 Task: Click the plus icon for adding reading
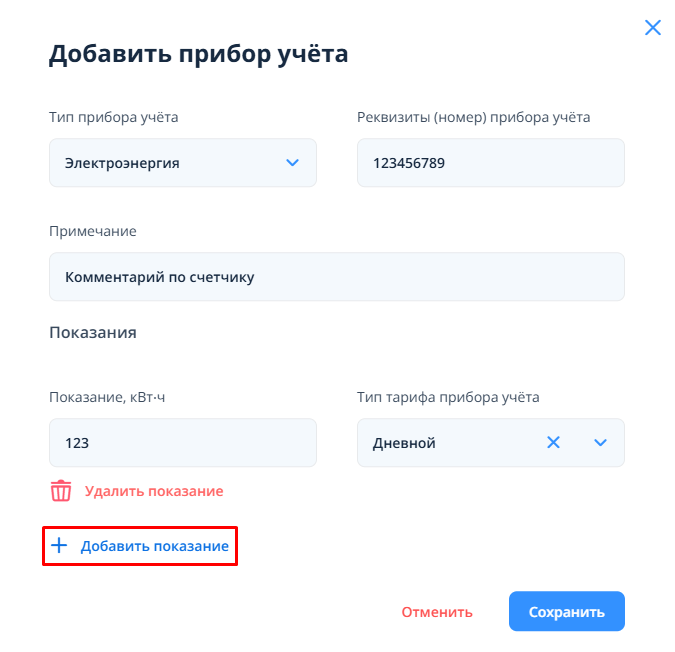point(59,546)
